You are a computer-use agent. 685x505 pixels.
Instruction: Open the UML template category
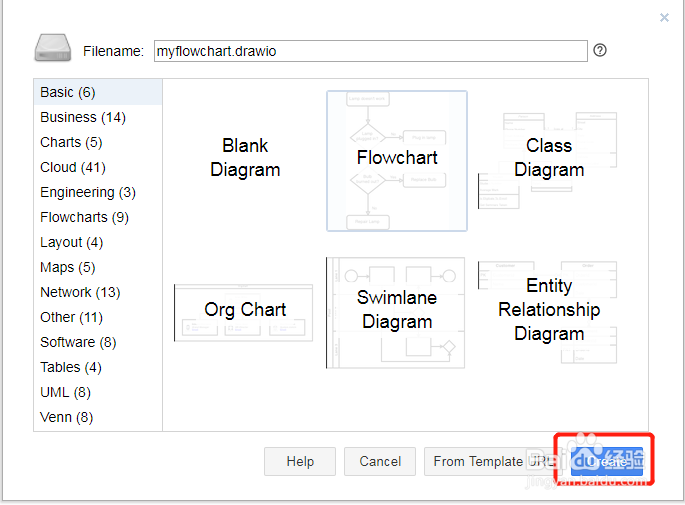coord(66,392)
